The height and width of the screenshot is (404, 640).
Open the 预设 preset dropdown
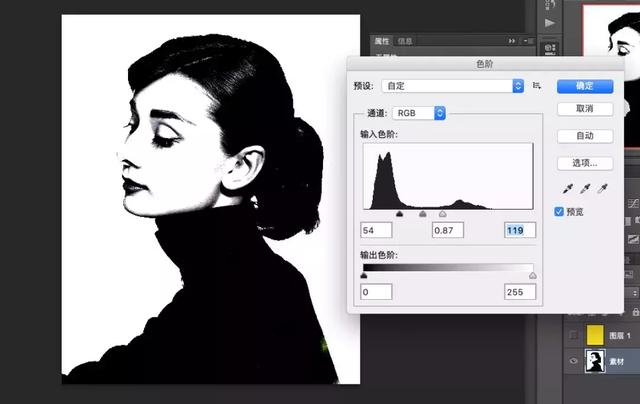pyautogui.click(x=453, y=86)
